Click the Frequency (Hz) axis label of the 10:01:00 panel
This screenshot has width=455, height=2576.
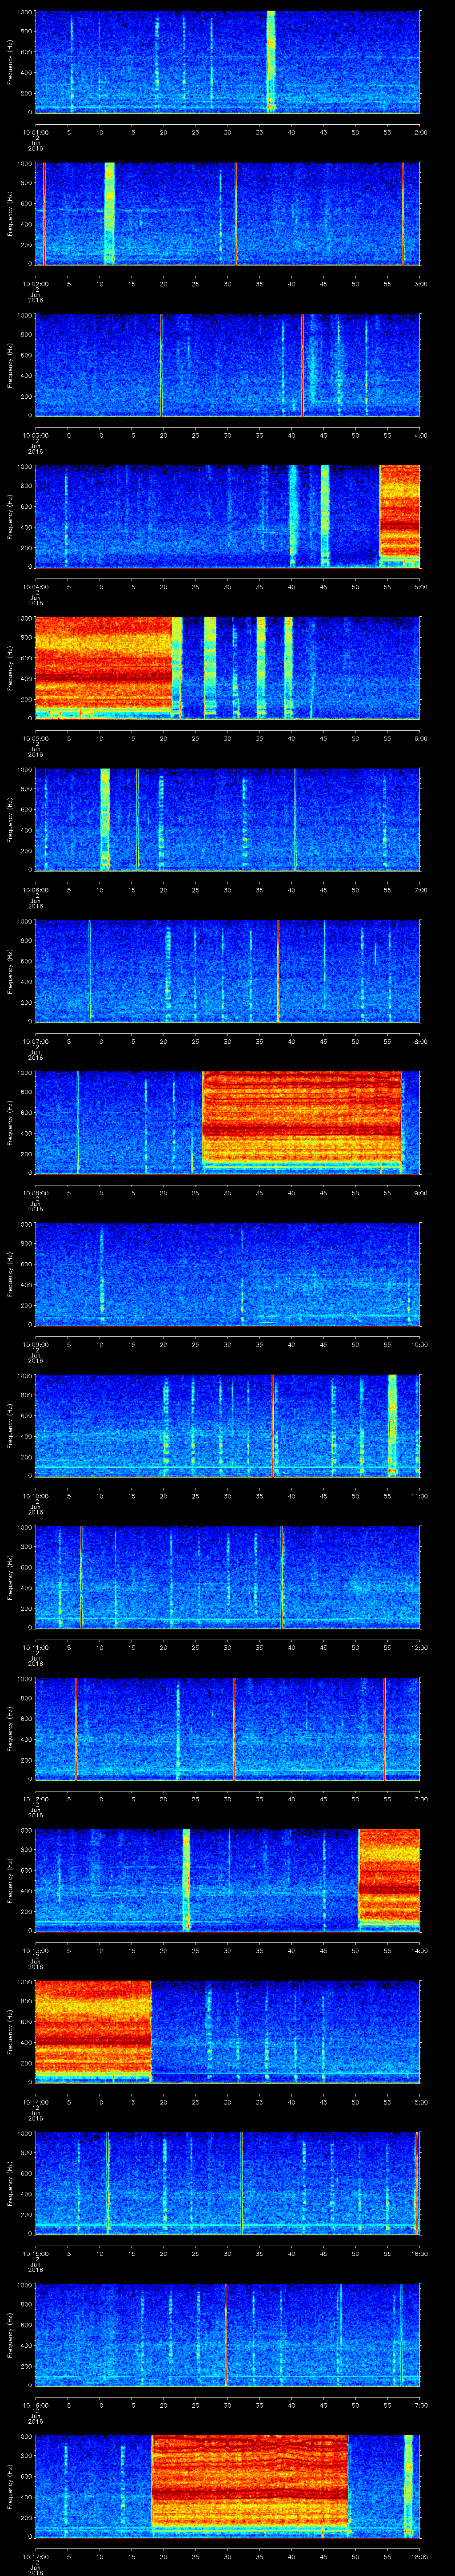[10, 62]
